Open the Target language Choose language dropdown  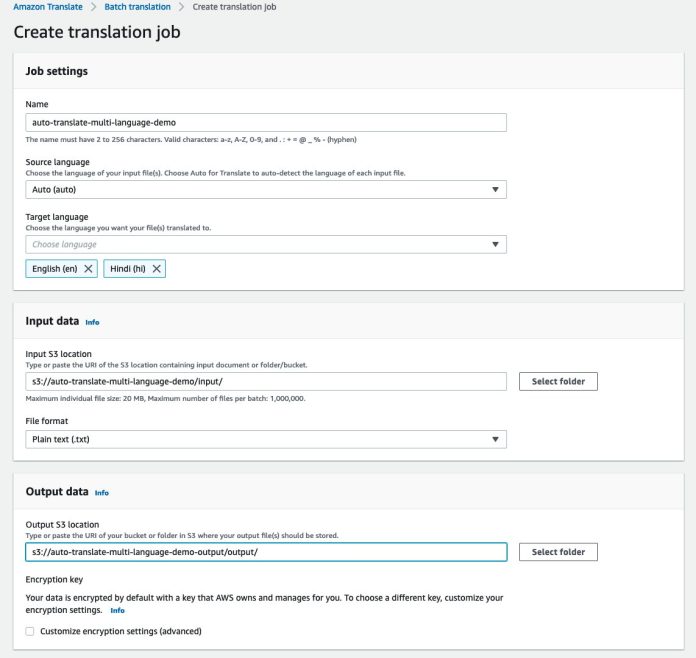click(x=266, y=244)
